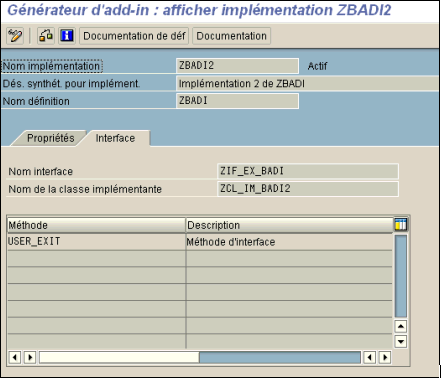Switch to the Propriétés tab

point(51,138)
